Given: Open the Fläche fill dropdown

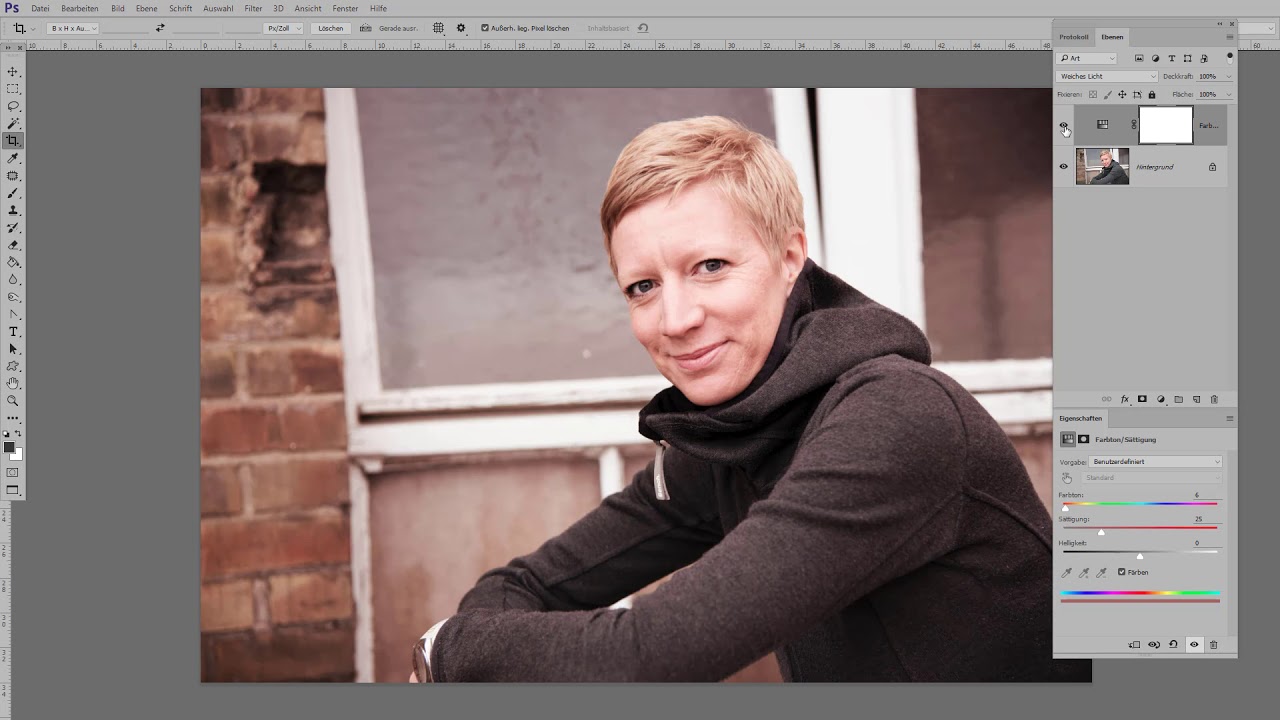Looking at the screenshot, I should (x=1229, y=95).
